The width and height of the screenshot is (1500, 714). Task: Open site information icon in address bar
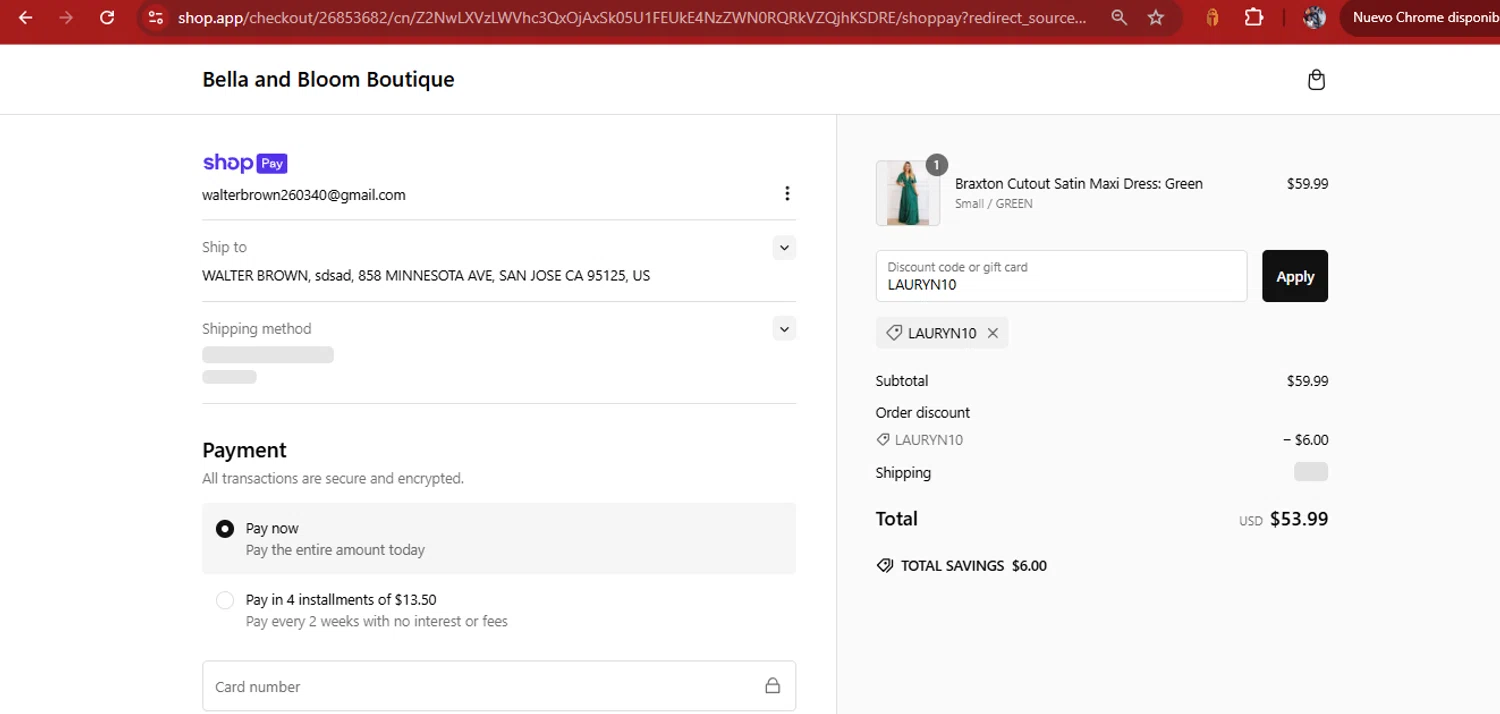[x=154, y=17]
